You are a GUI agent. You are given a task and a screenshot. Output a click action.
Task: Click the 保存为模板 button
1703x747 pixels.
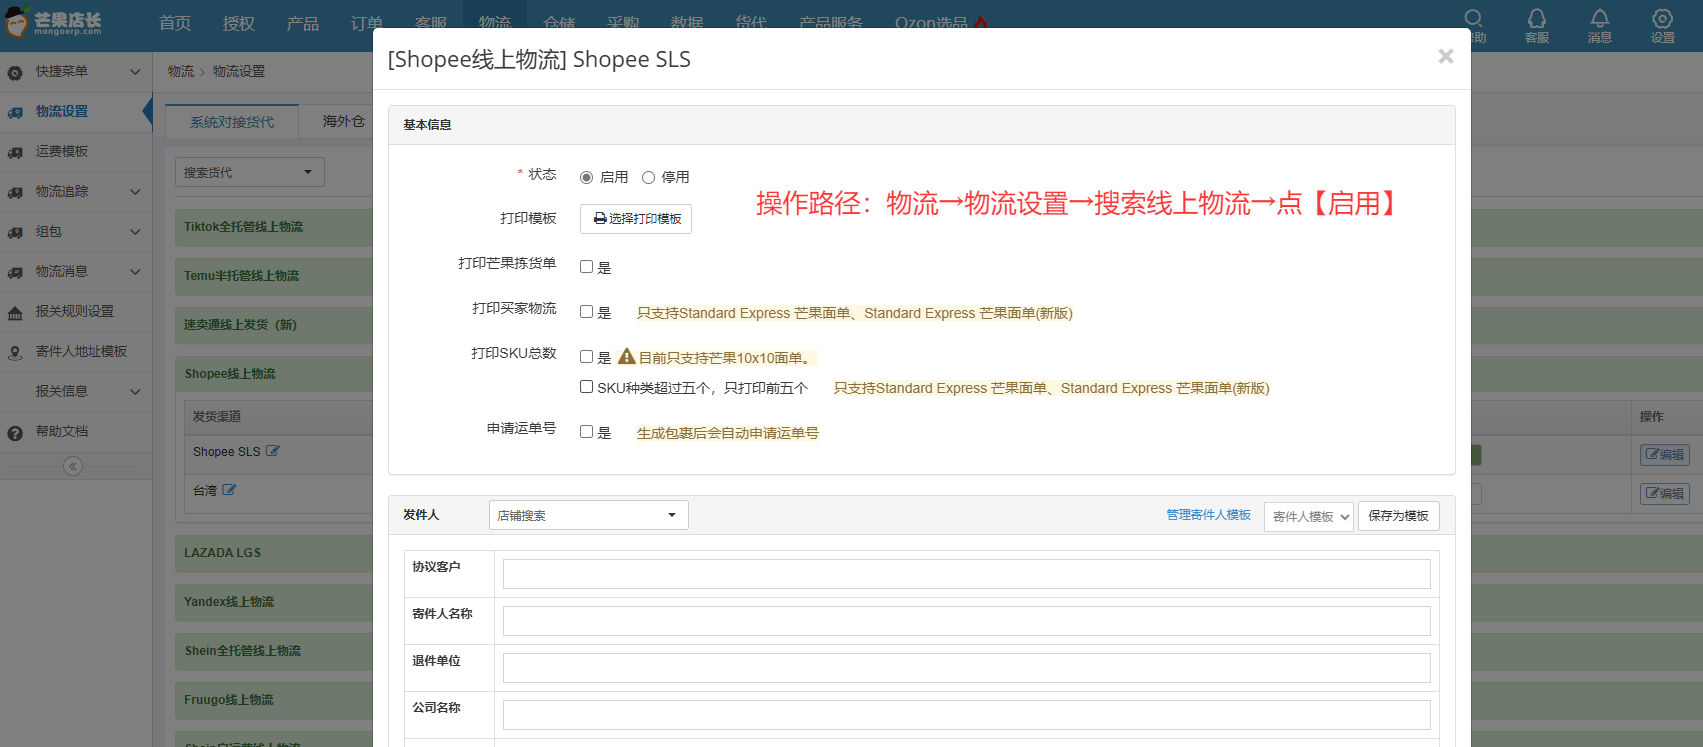click(x=1398, y=516)
